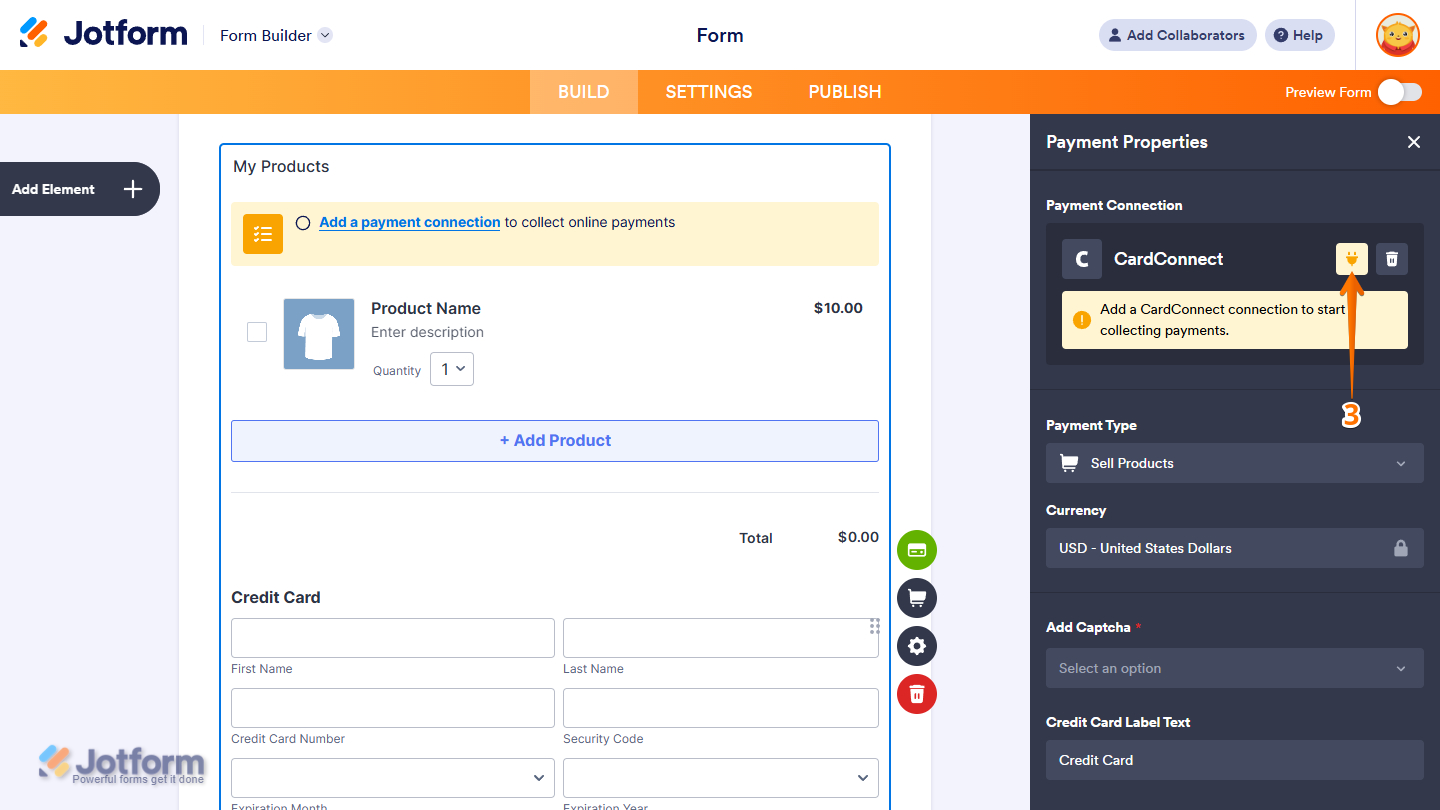This screenshot has width=1440, height=810.
Task: Click the Credit Card Label Text field
Action: (1234, 760)
